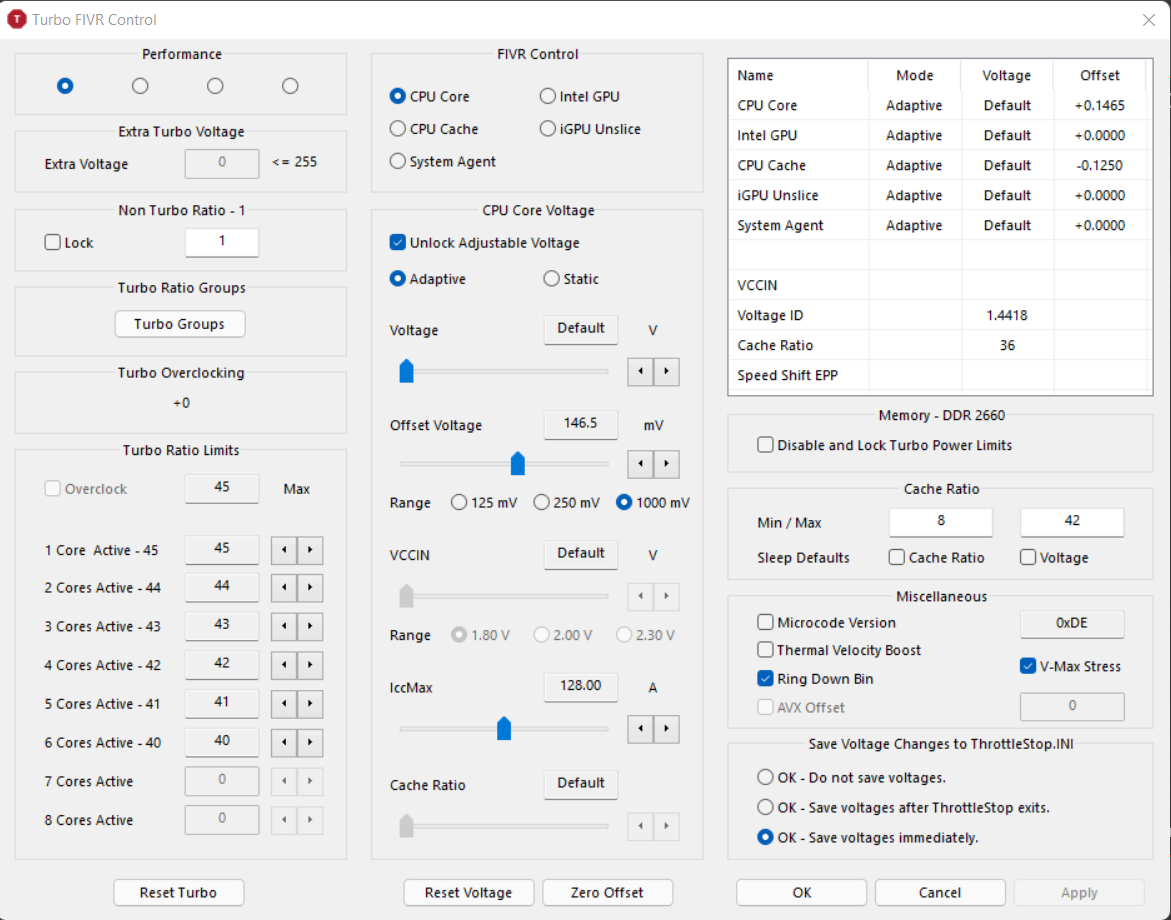
Task: Check Disable and Lock Turbo Power Limits
Action: pos(766,445)
